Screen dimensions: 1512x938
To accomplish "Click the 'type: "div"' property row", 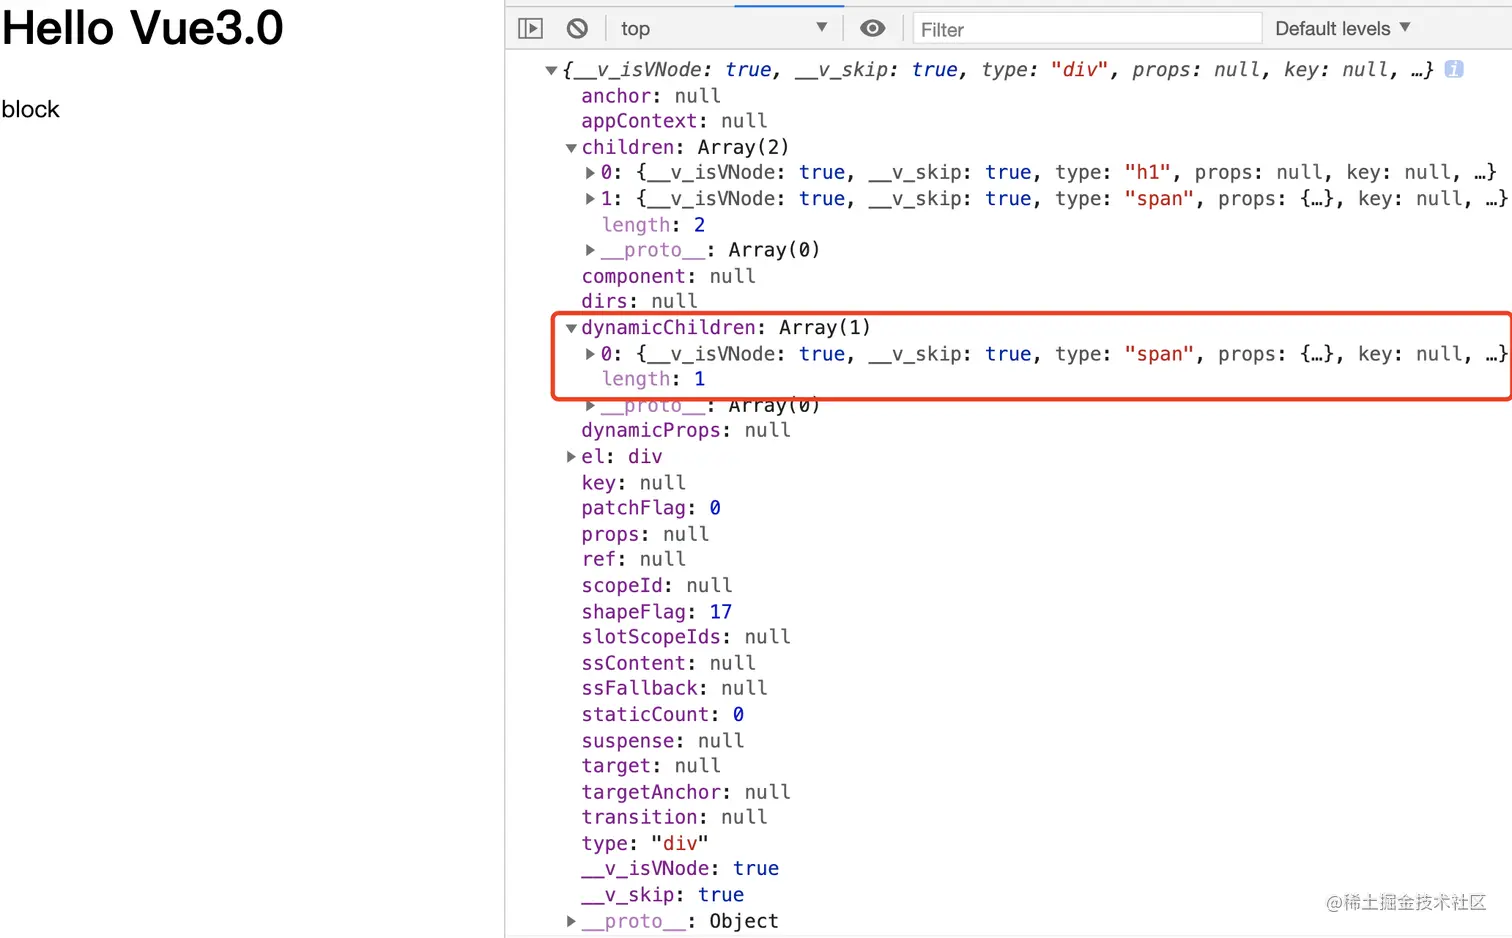I will click(x=645, y=843).
